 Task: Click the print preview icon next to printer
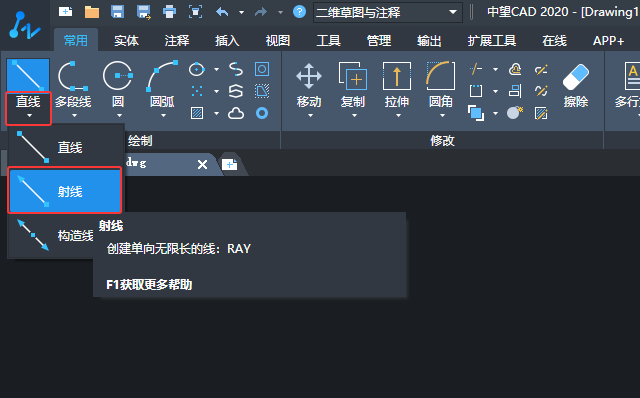click(x=196, y=12)
